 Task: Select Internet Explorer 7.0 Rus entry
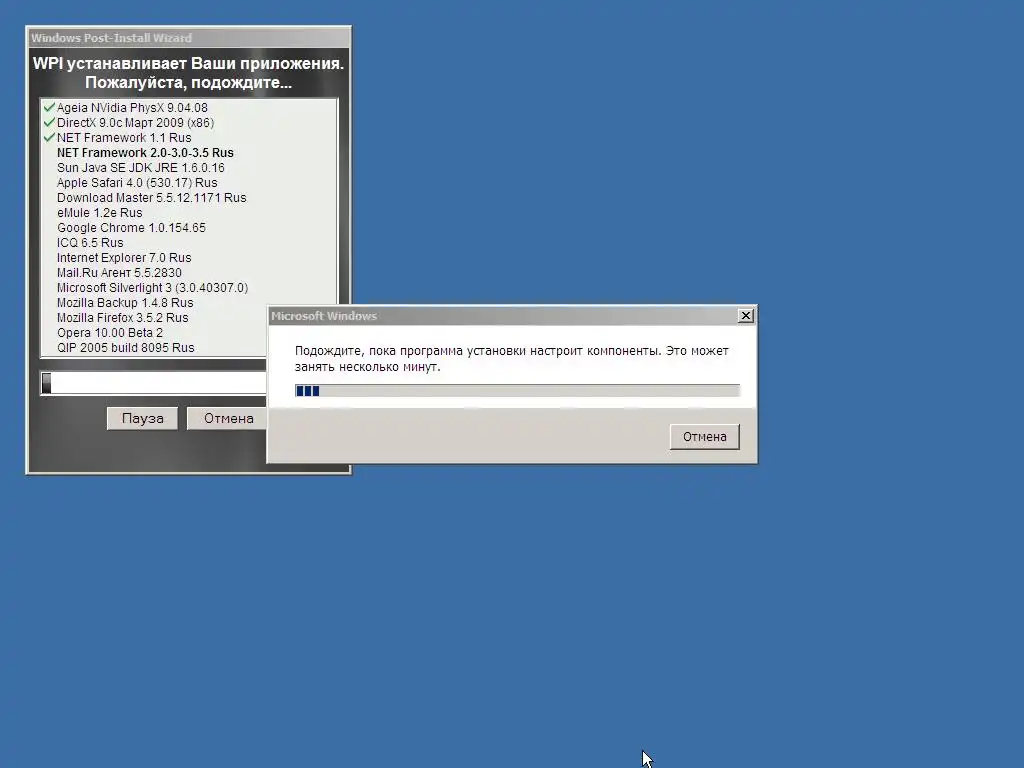pyautogui.click(x=124, y=258)
